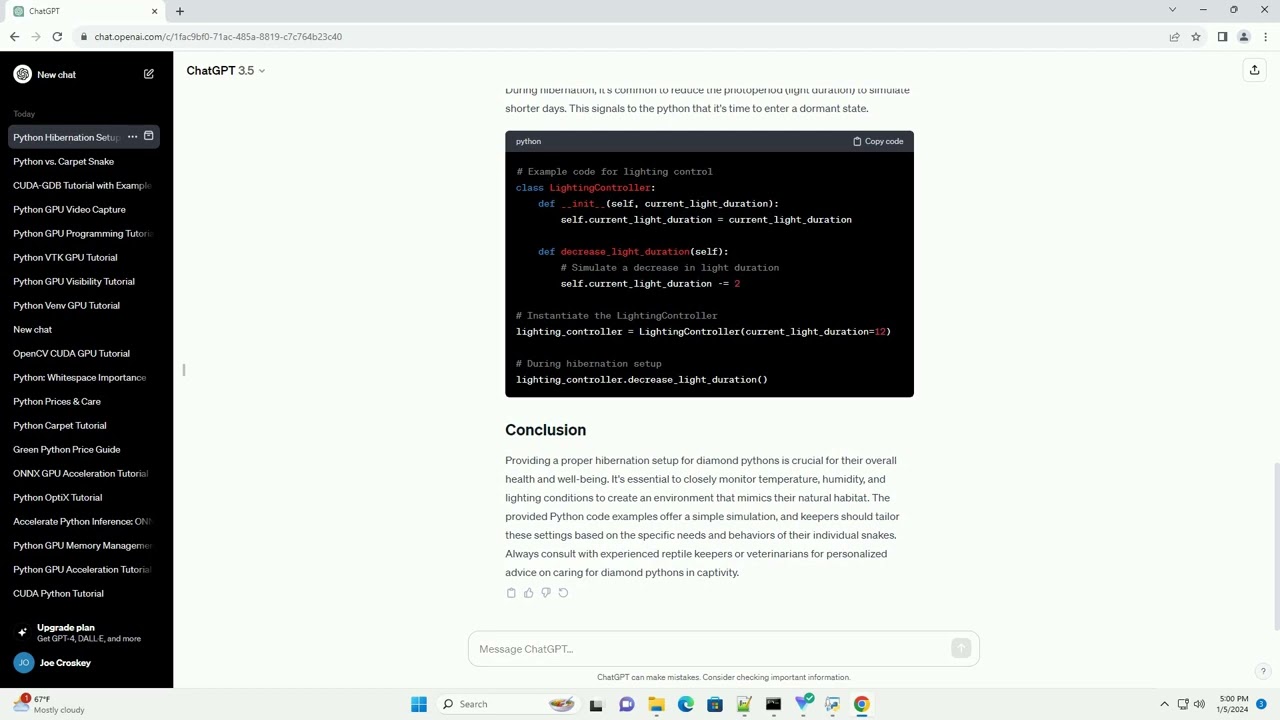Open Python vs. Carpet Snake chat
This screenshot has height=720, width=1280.
(x=84, y=161)
